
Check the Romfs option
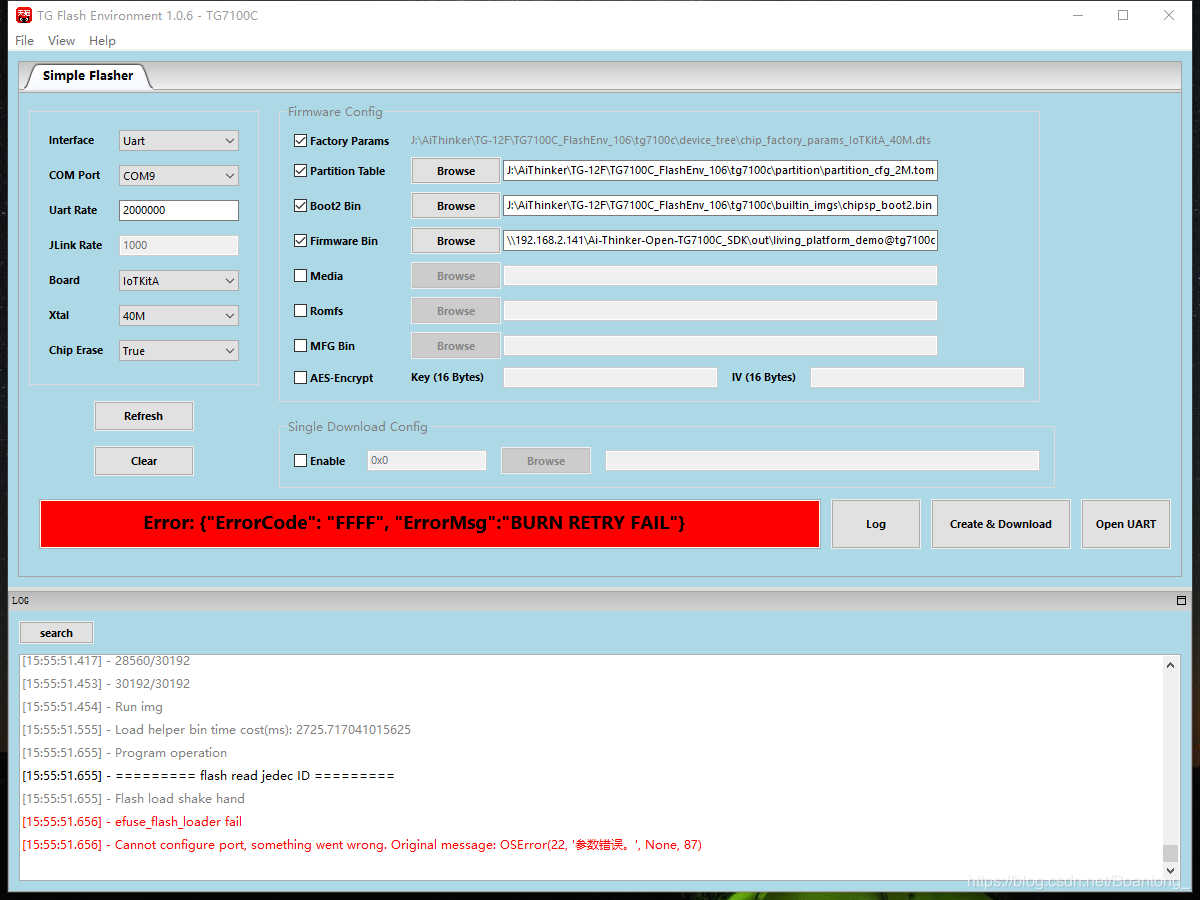[300, 311]
